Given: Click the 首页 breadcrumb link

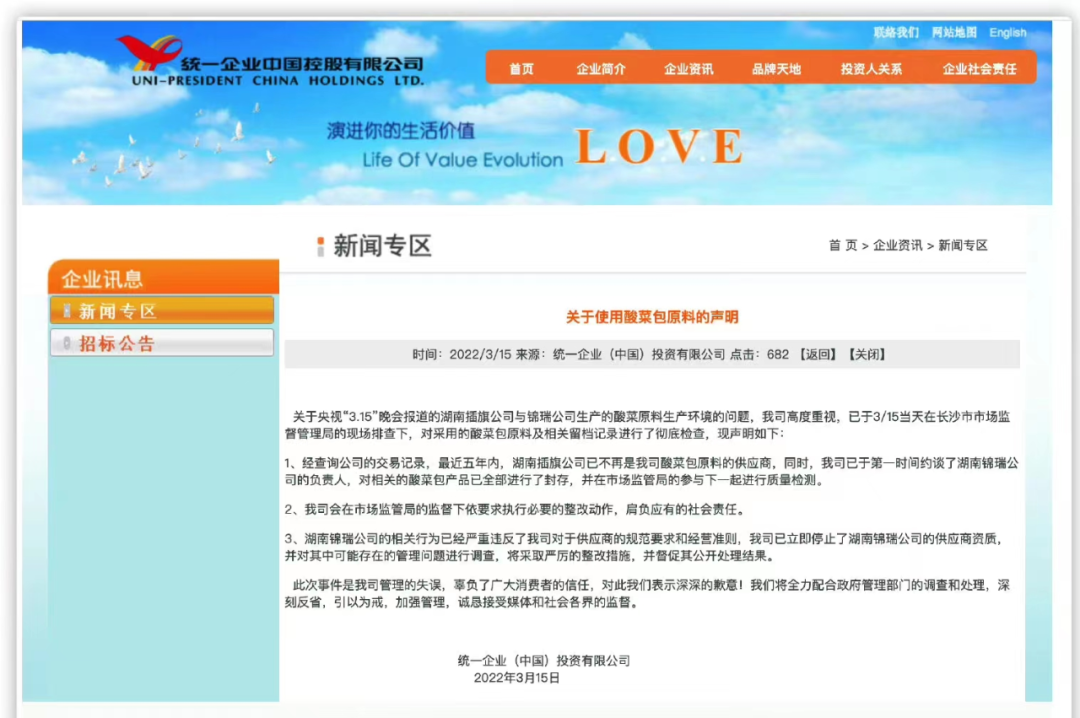Looking at the screenshot, I should (x=842, y=245).
